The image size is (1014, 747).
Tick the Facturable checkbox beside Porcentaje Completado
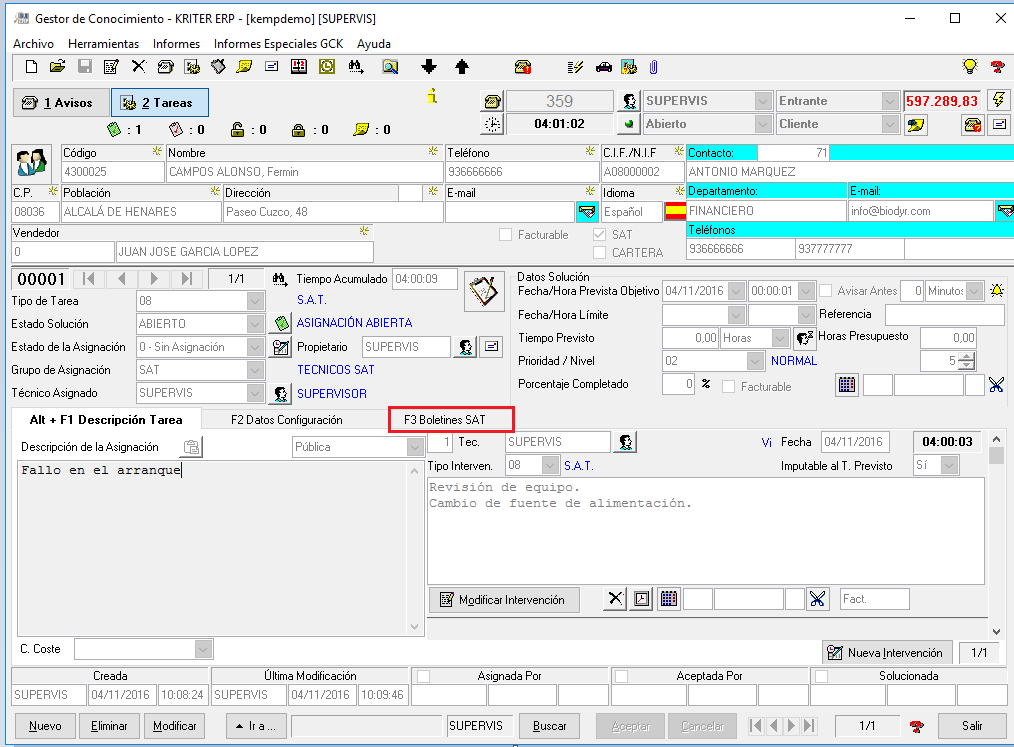pyautogui.click(x=729, y=387)
